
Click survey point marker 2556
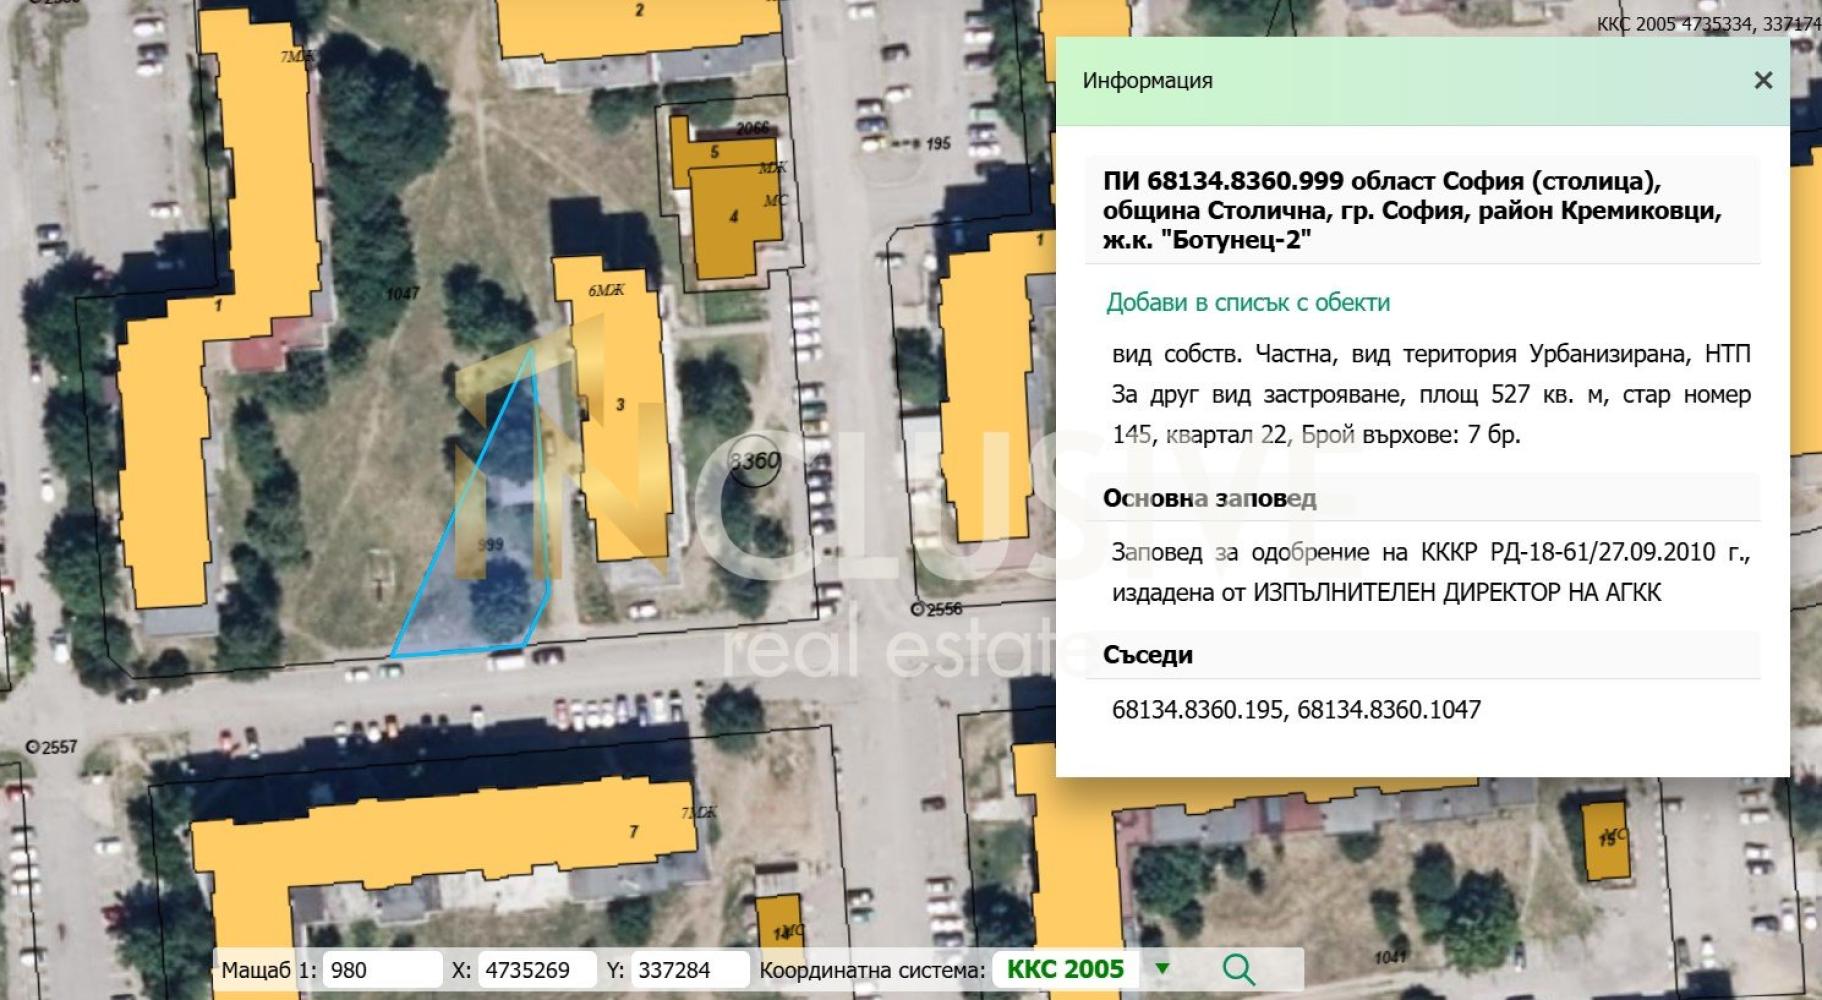click(918, 609)
